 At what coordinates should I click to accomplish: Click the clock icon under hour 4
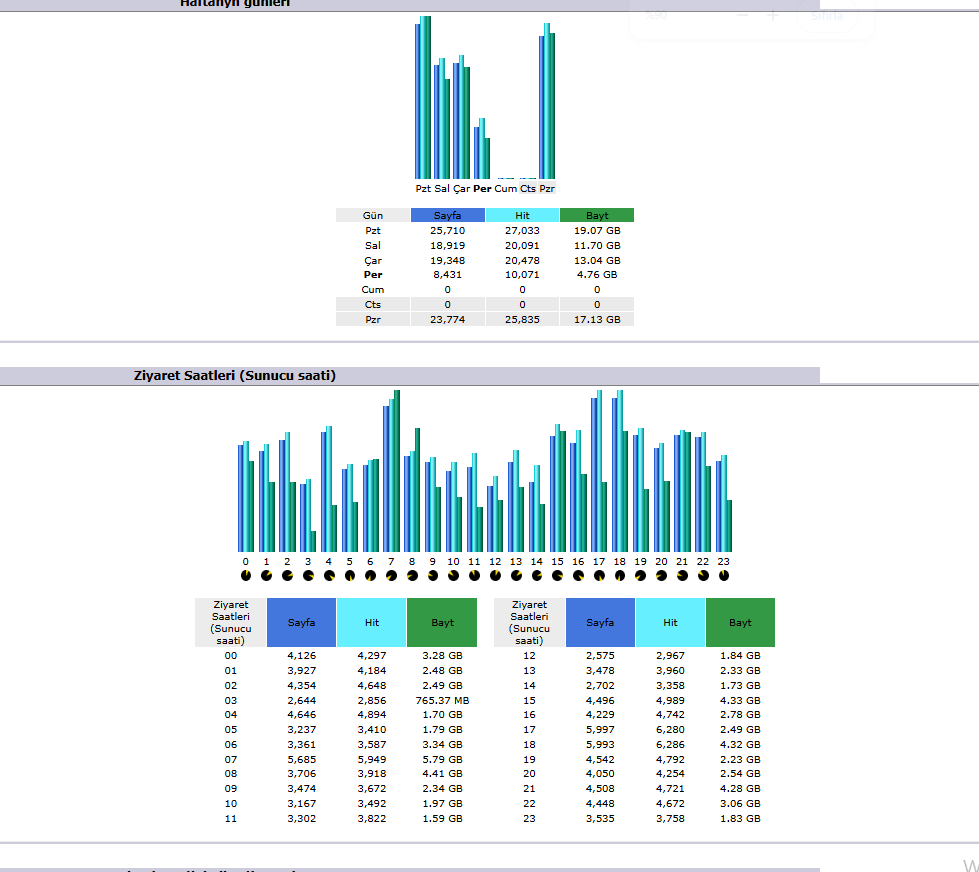pyautogui.click(x=329, y=576)
